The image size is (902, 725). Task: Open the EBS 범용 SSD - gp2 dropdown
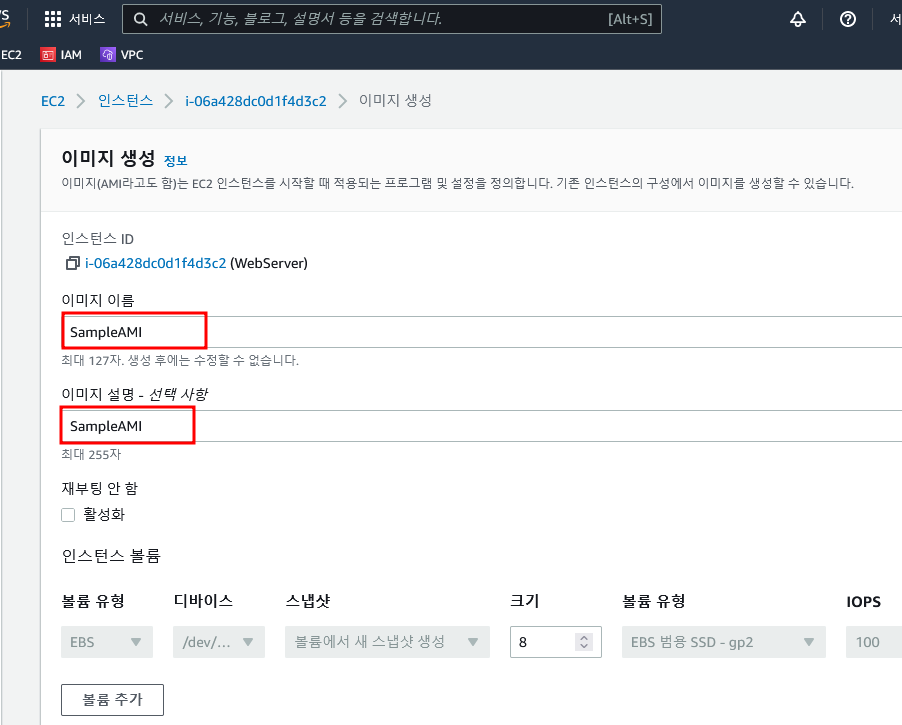724,642
